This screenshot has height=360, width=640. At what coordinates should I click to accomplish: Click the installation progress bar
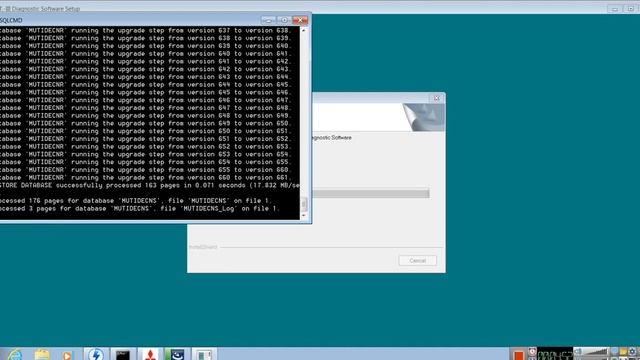(x=371, y=193)
